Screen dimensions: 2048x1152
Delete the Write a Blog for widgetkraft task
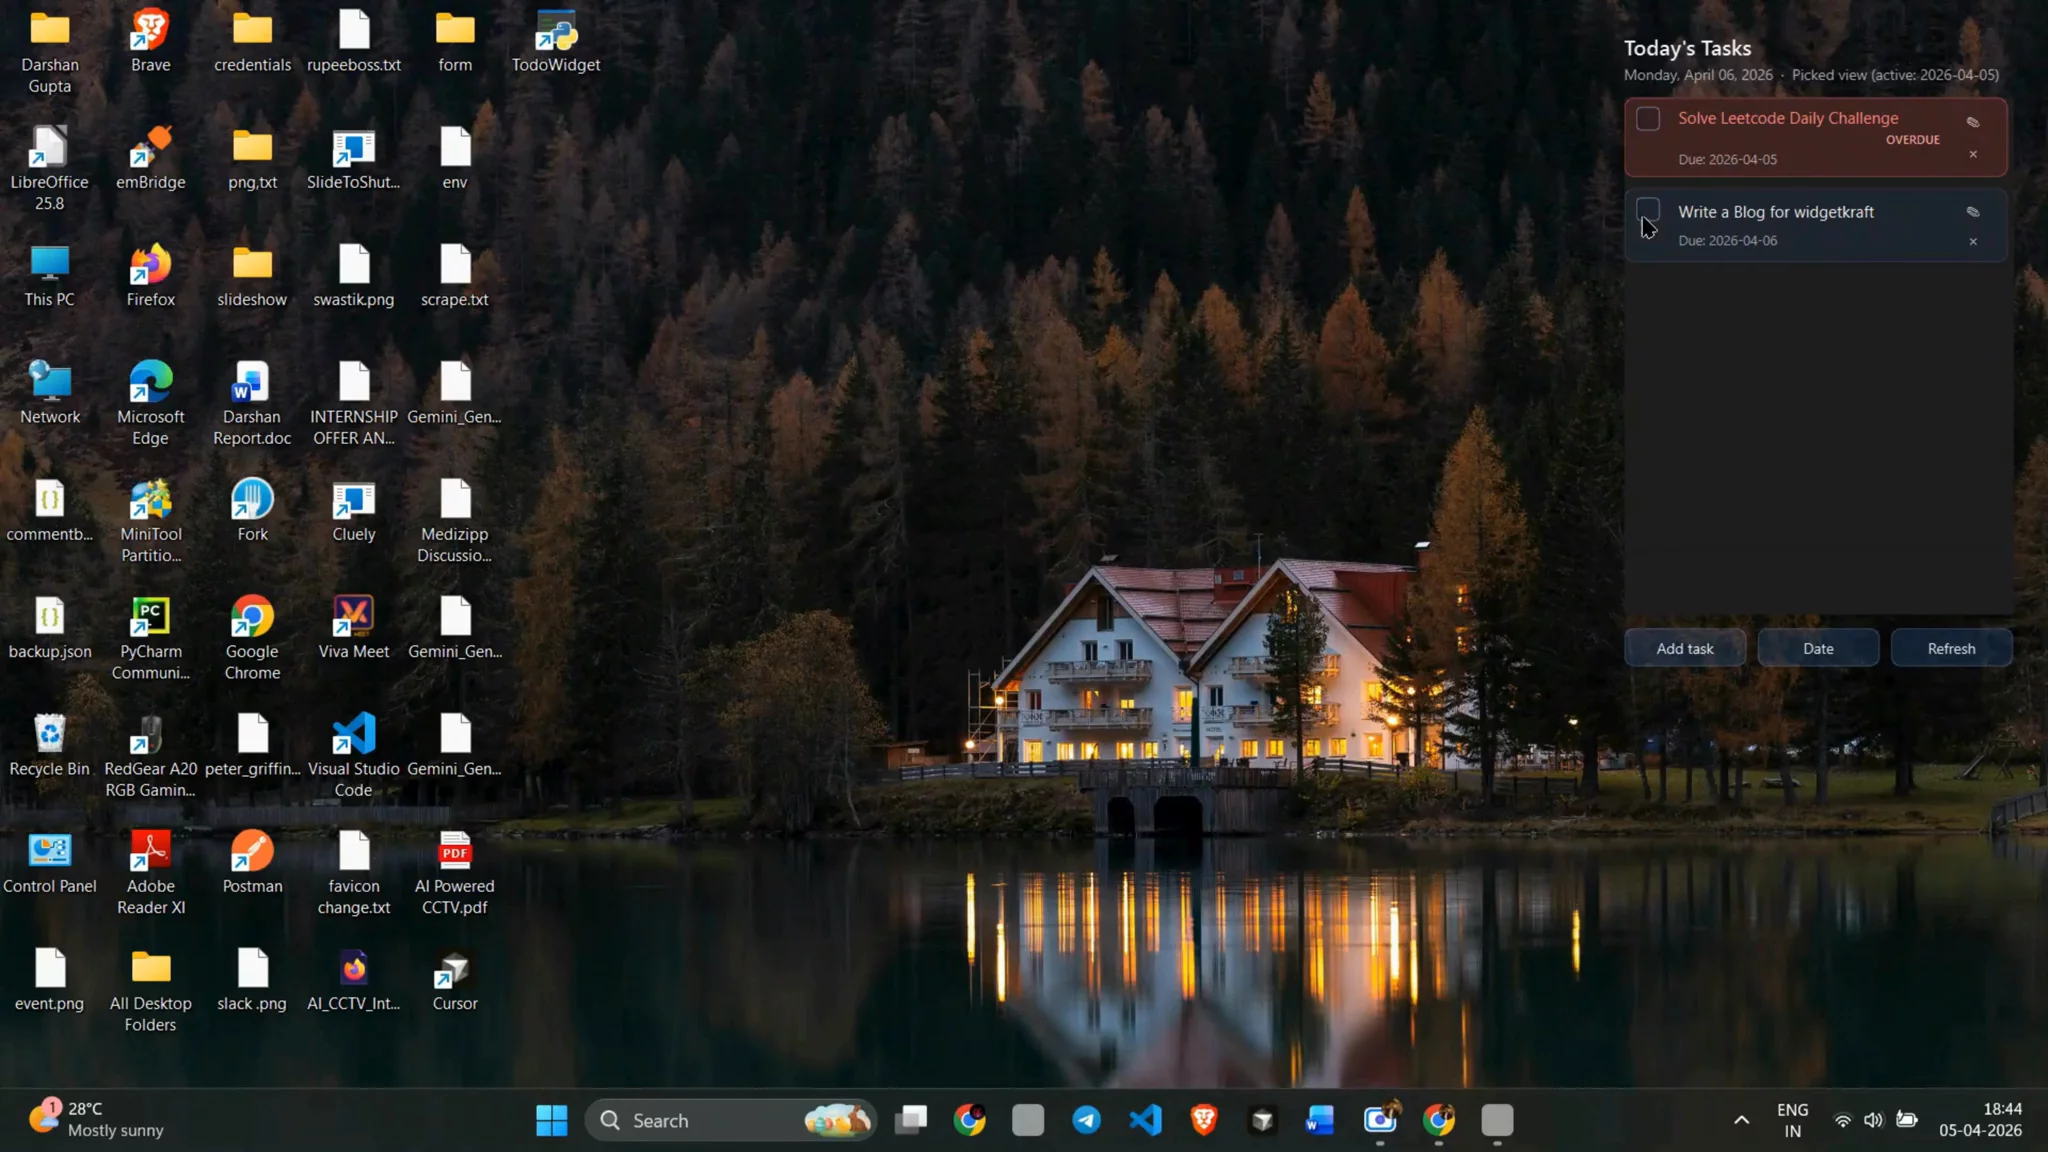click(x=1973, y=241)
